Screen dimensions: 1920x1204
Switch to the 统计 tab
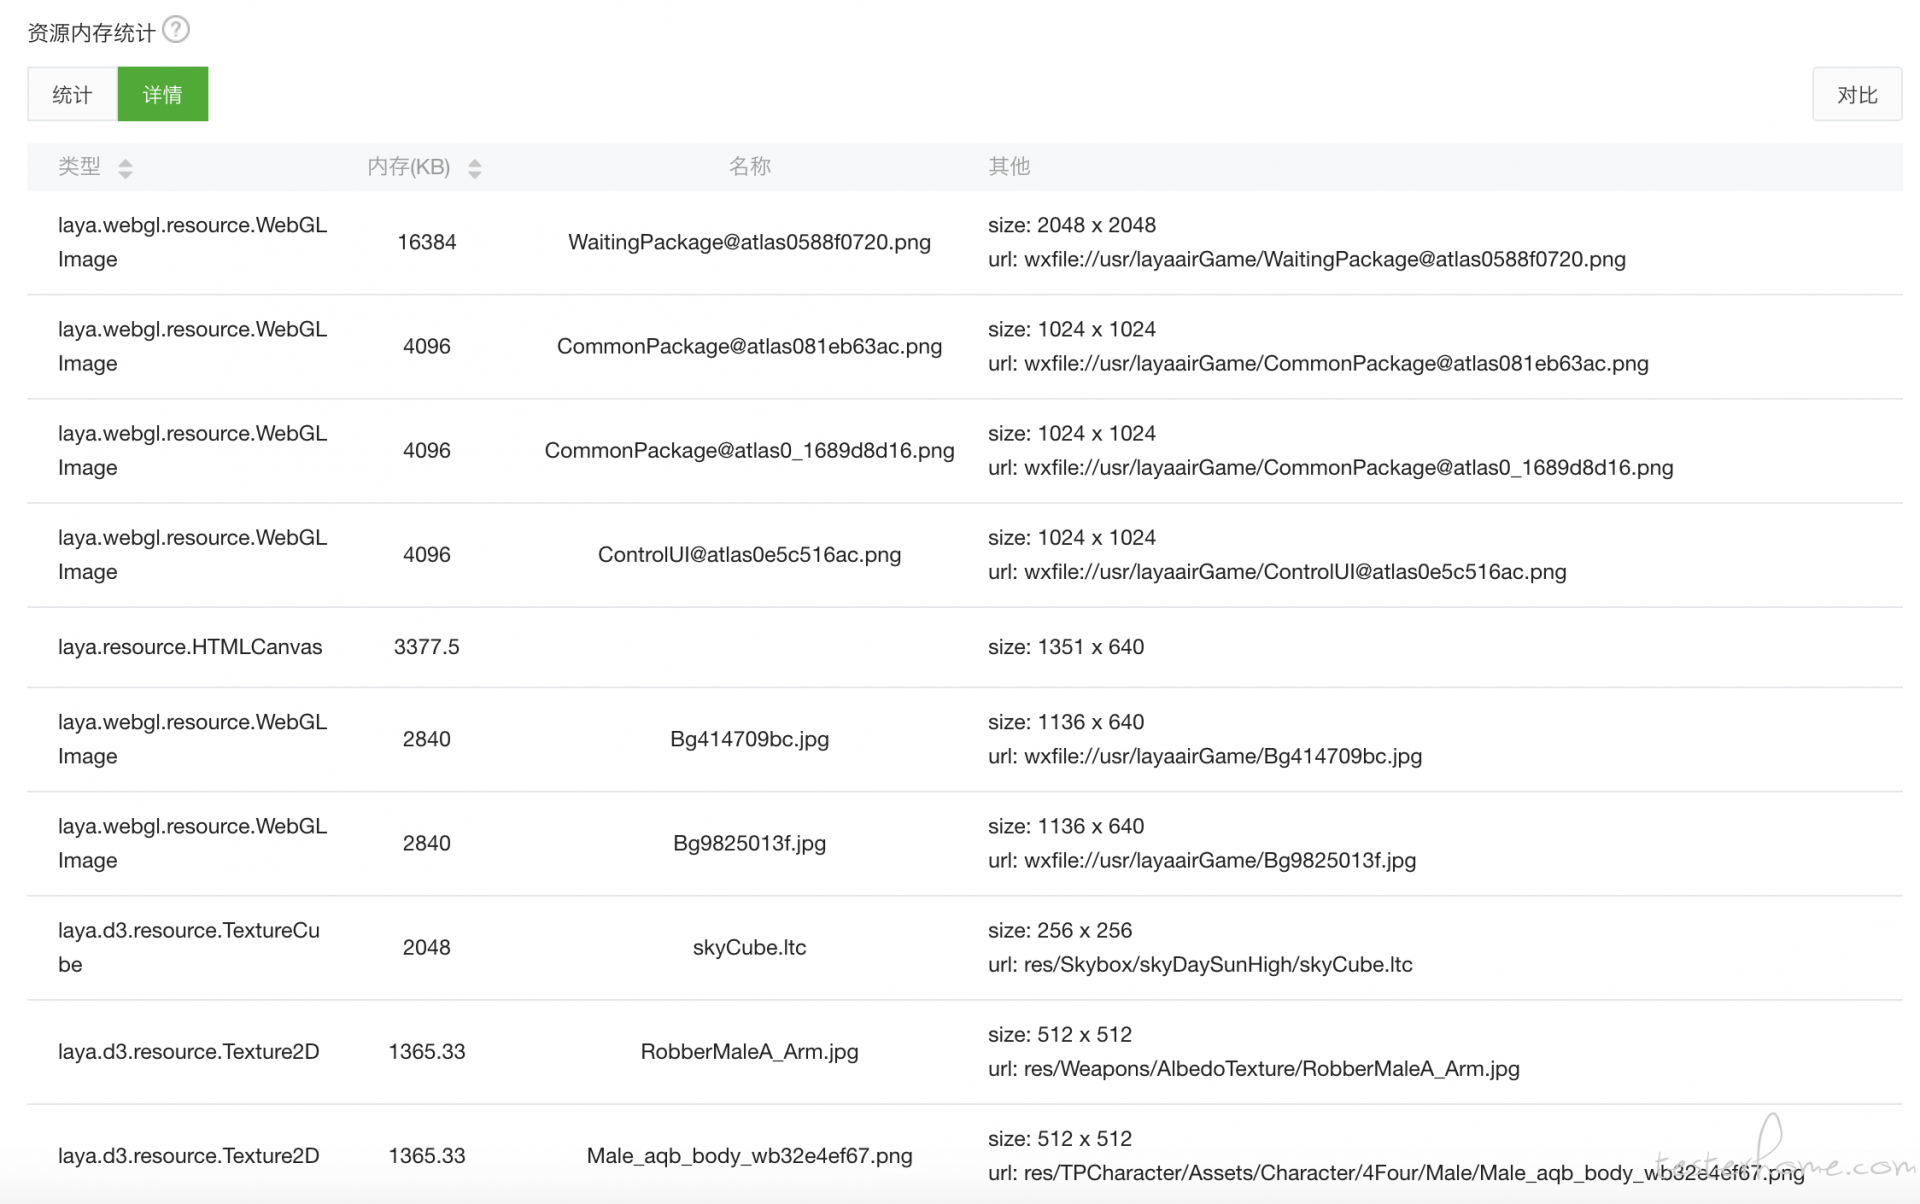[72, 94]
